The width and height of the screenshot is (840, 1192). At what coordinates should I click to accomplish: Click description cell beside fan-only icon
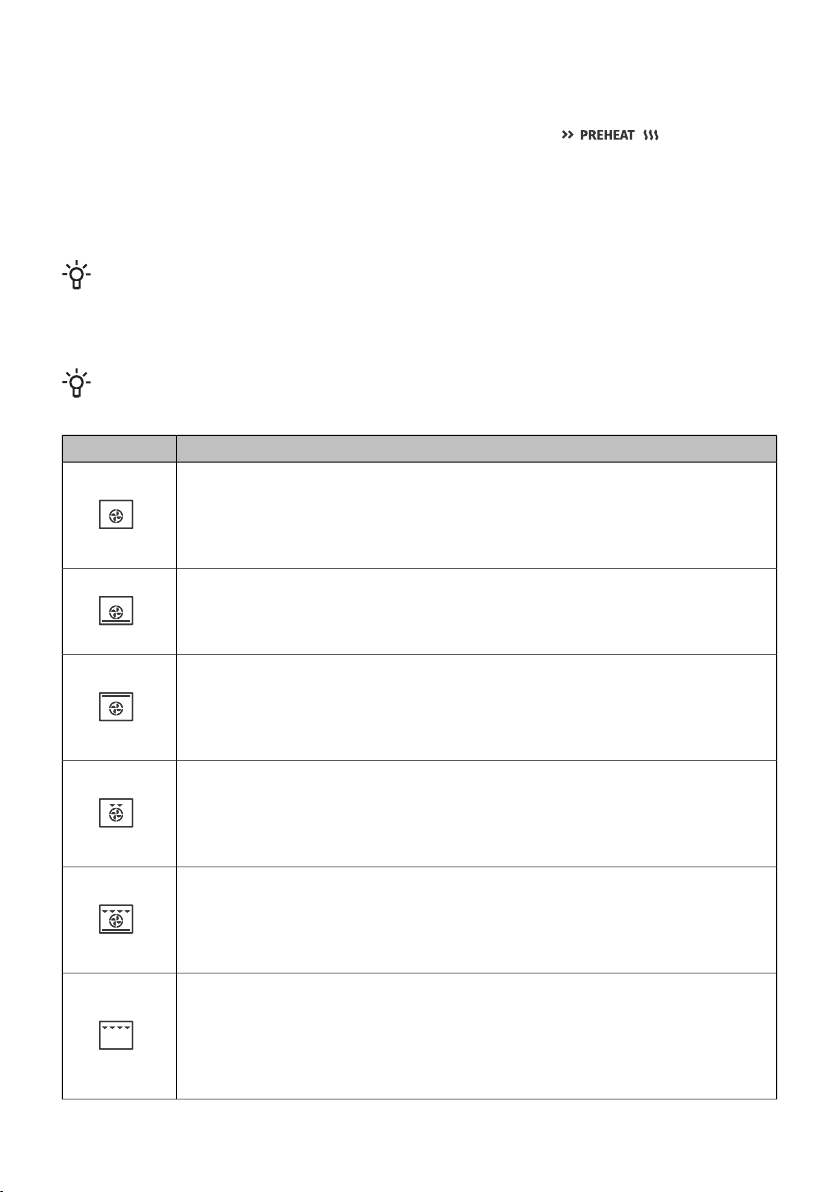point(477,515)
